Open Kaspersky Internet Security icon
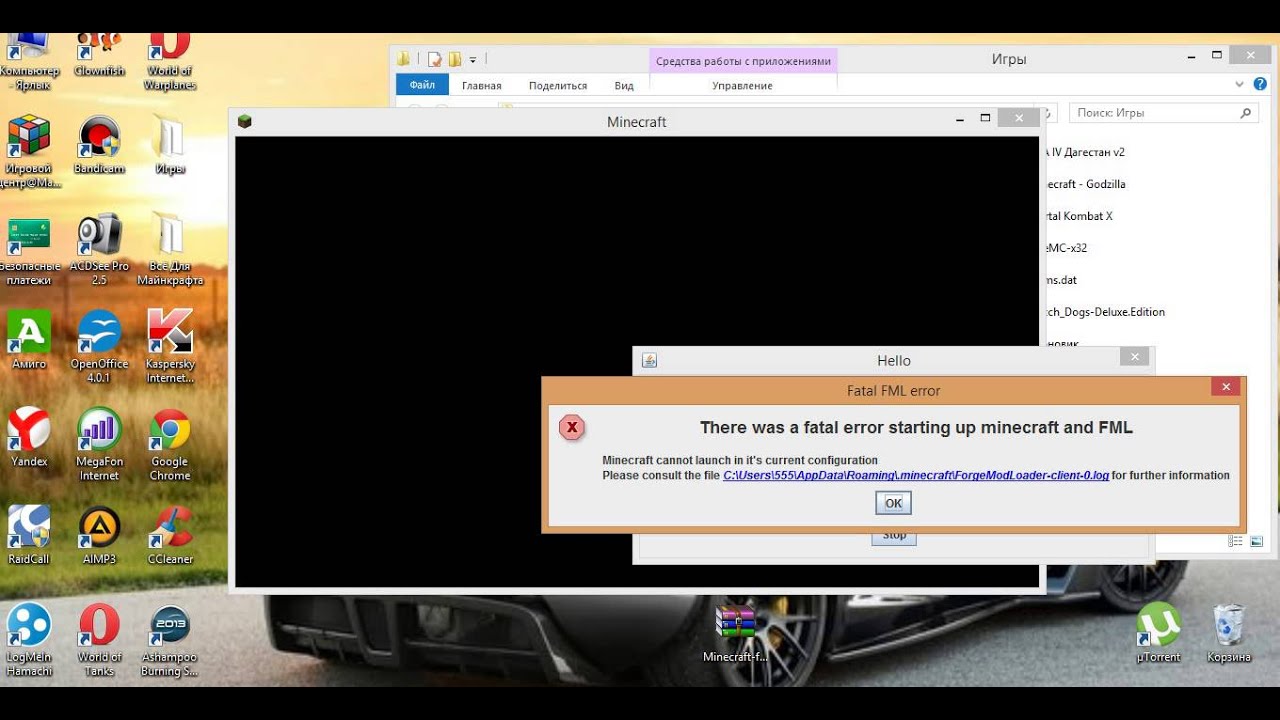Screen dimensions: 1280x720 tap(169, 347)
